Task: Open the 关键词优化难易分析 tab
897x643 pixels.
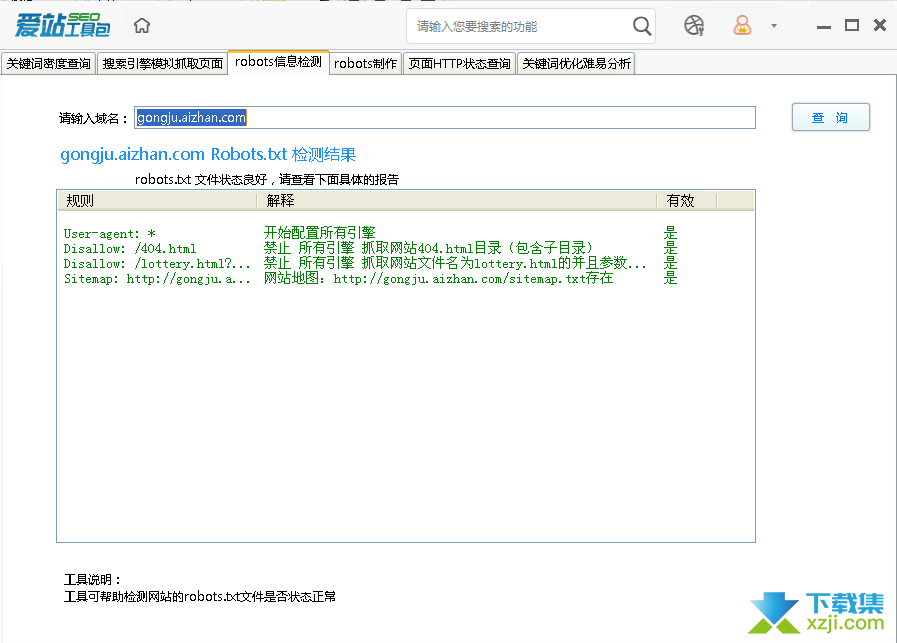Action: click(576, 63)
